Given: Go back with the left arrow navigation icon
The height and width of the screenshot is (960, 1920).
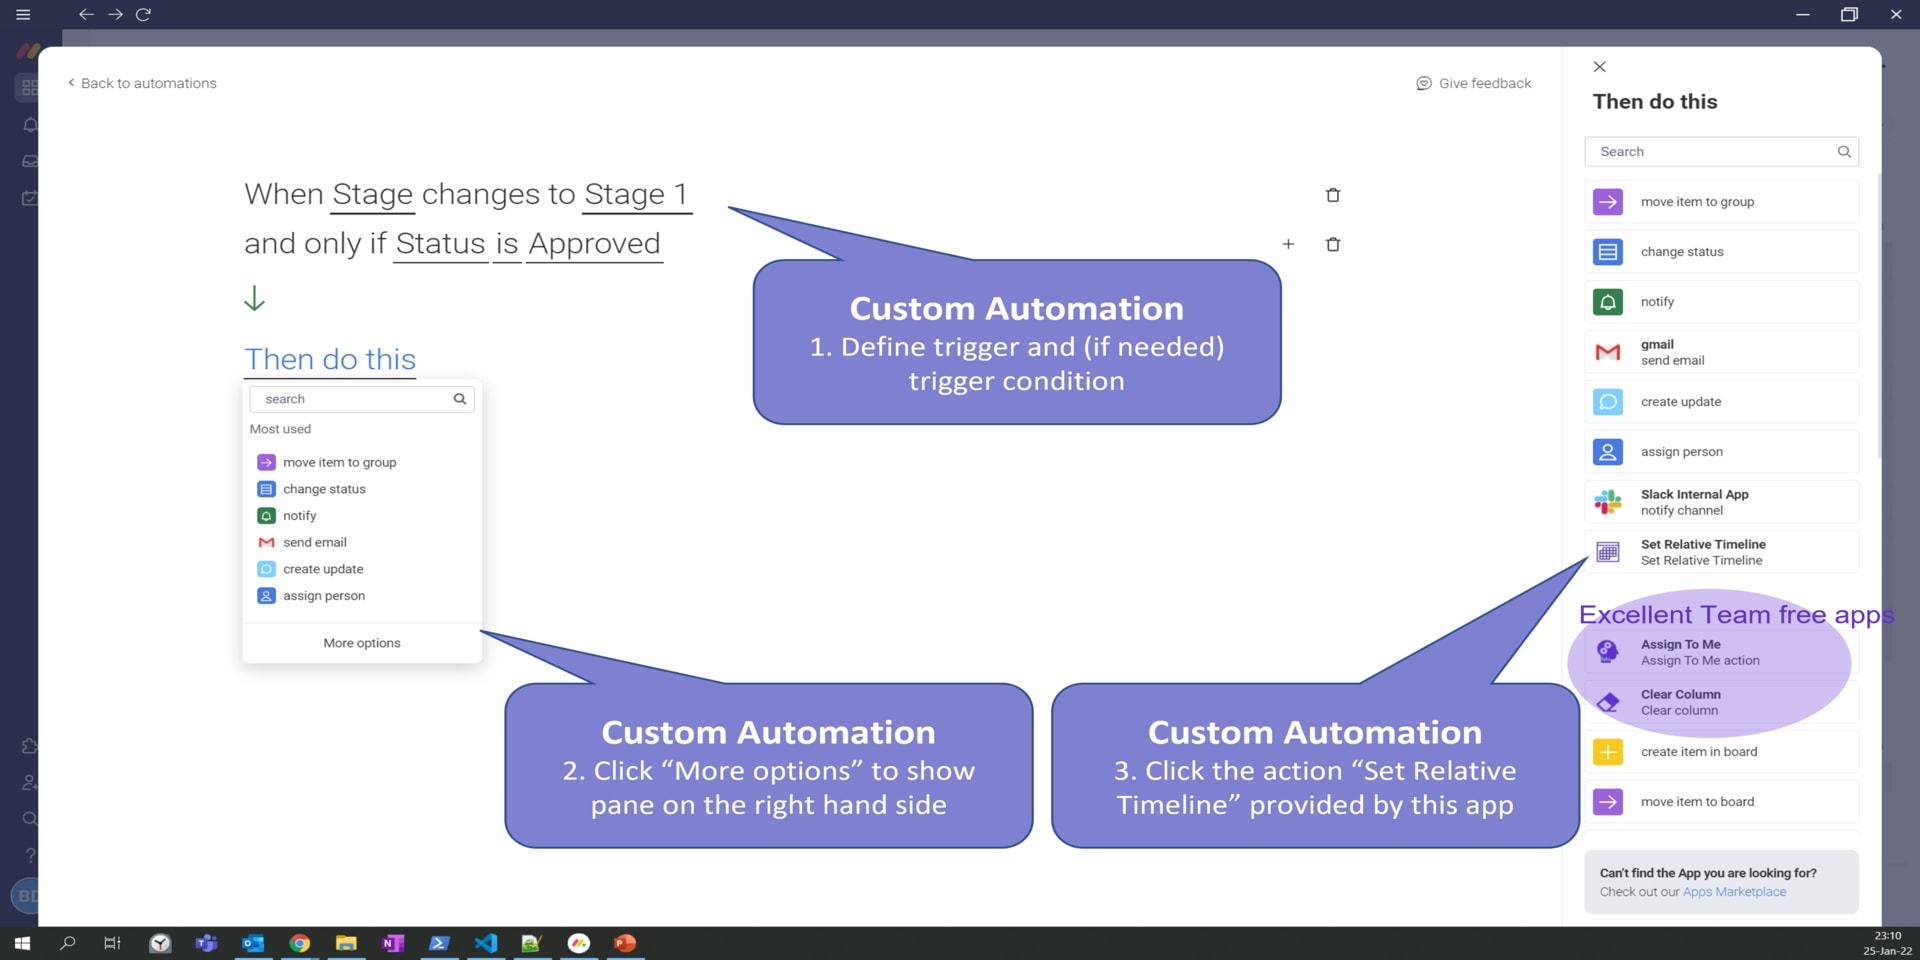Looking at the screenshot, I should (86, 14).
